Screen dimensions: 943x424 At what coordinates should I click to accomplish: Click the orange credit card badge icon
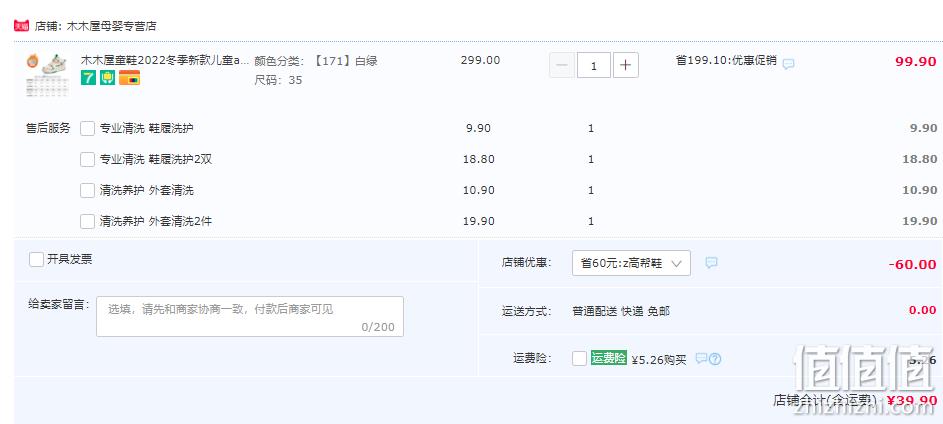tap(129, 78)
